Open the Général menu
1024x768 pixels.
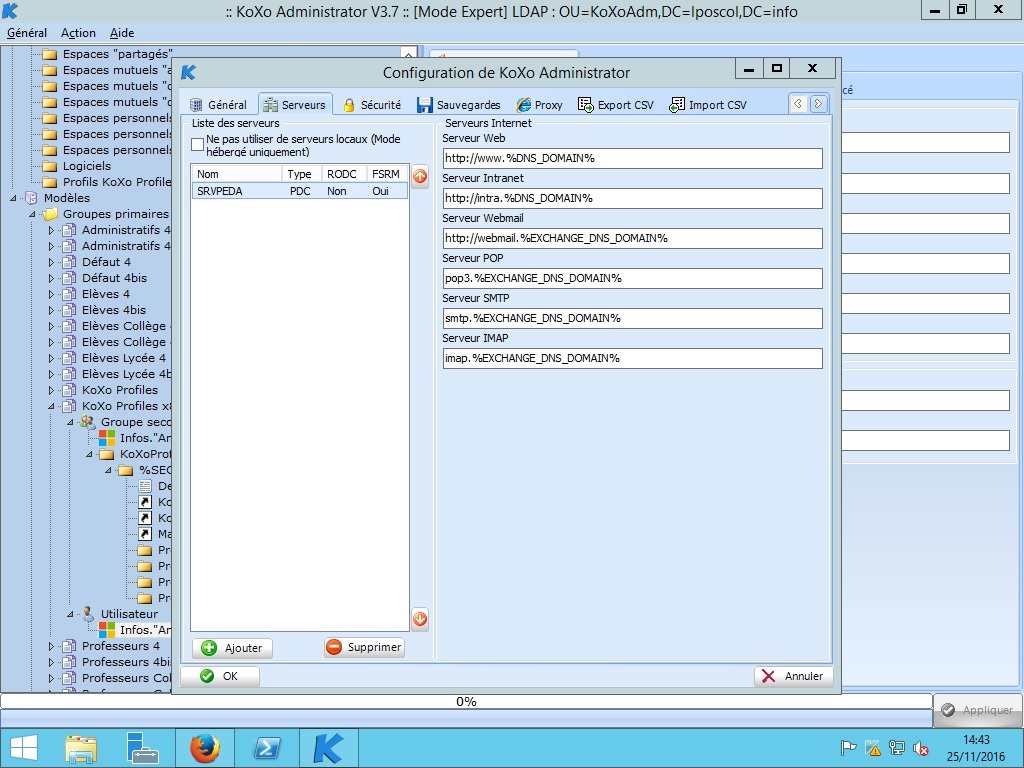point(27,33)
